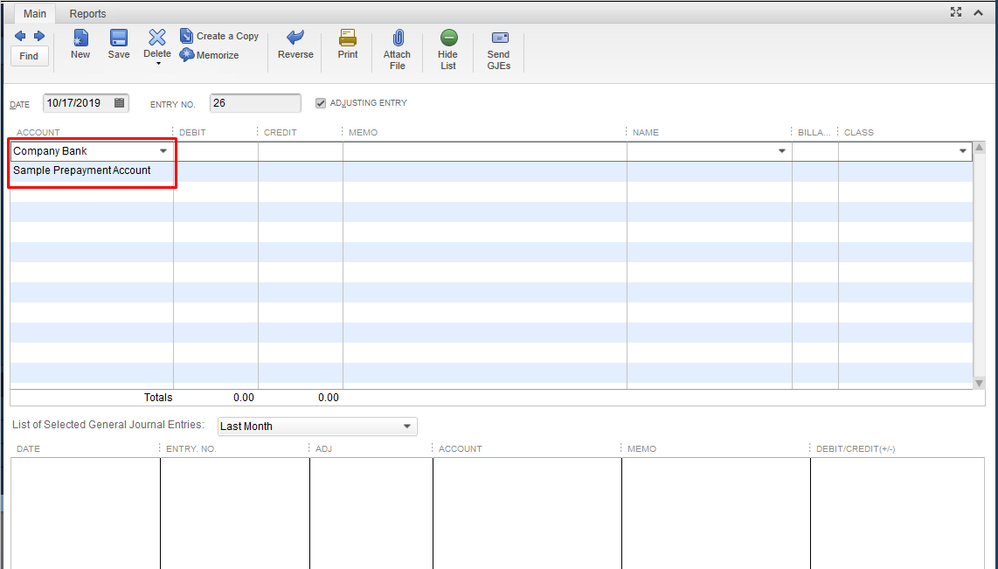This screenshot has width=998, height=569.
Task: Open Last Month period dropdown
Action: coord(317,426)
